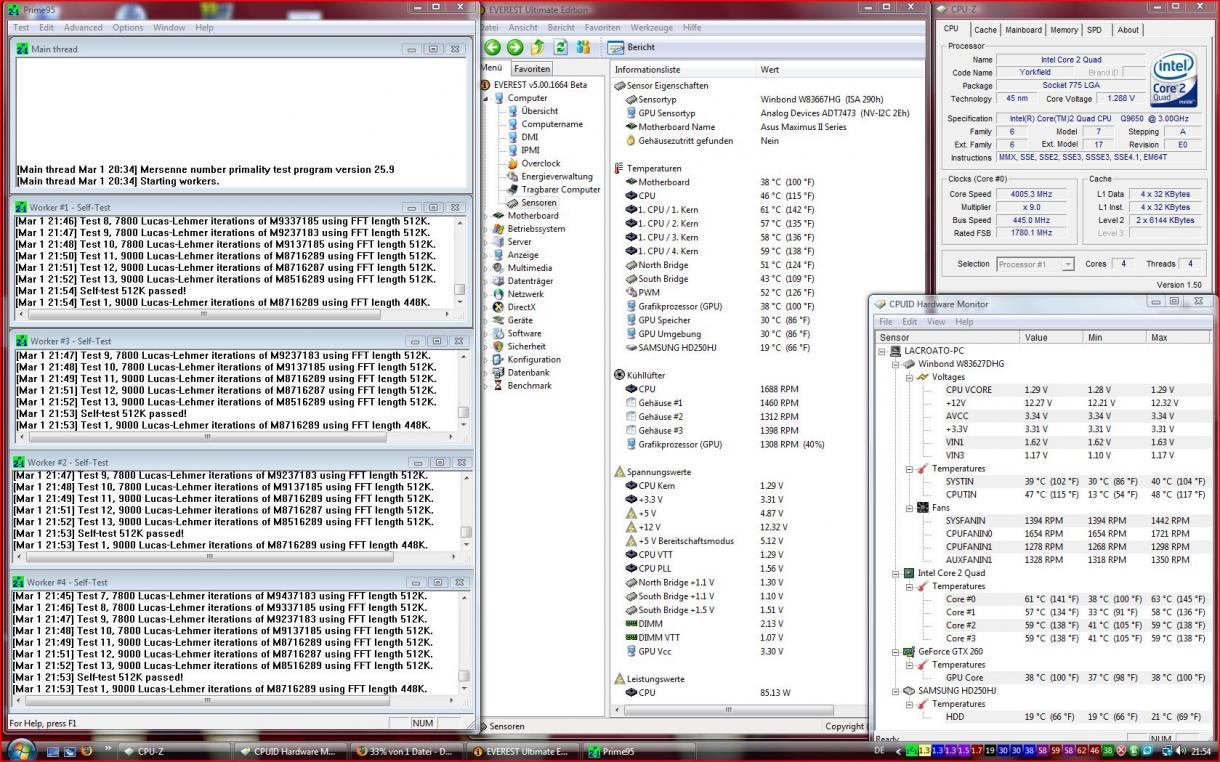Viewport: 1220px width, 762px height.
Task: Collapse the Computer node in EVEREST tree
Action: click(x=486, y=98)
